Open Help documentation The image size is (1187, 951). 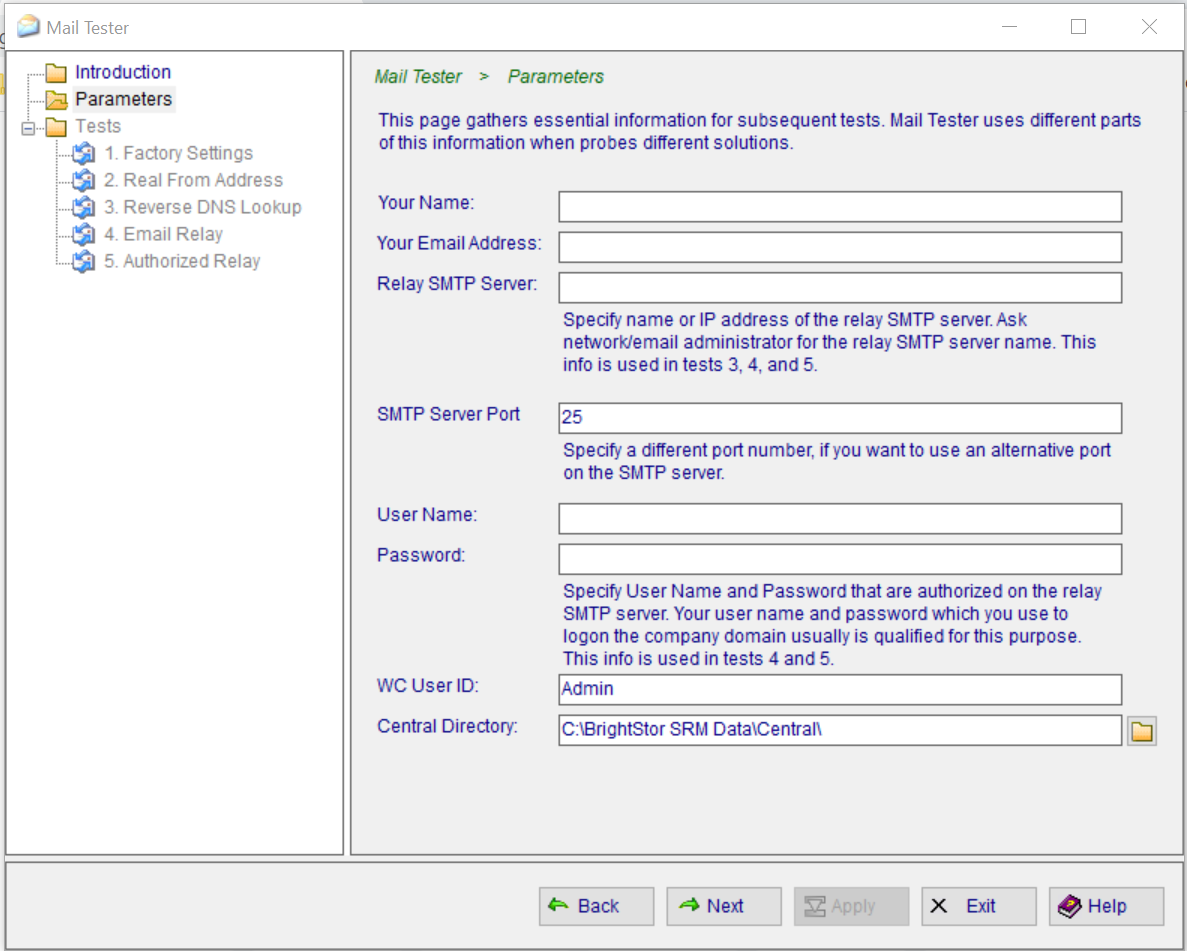1106,906
